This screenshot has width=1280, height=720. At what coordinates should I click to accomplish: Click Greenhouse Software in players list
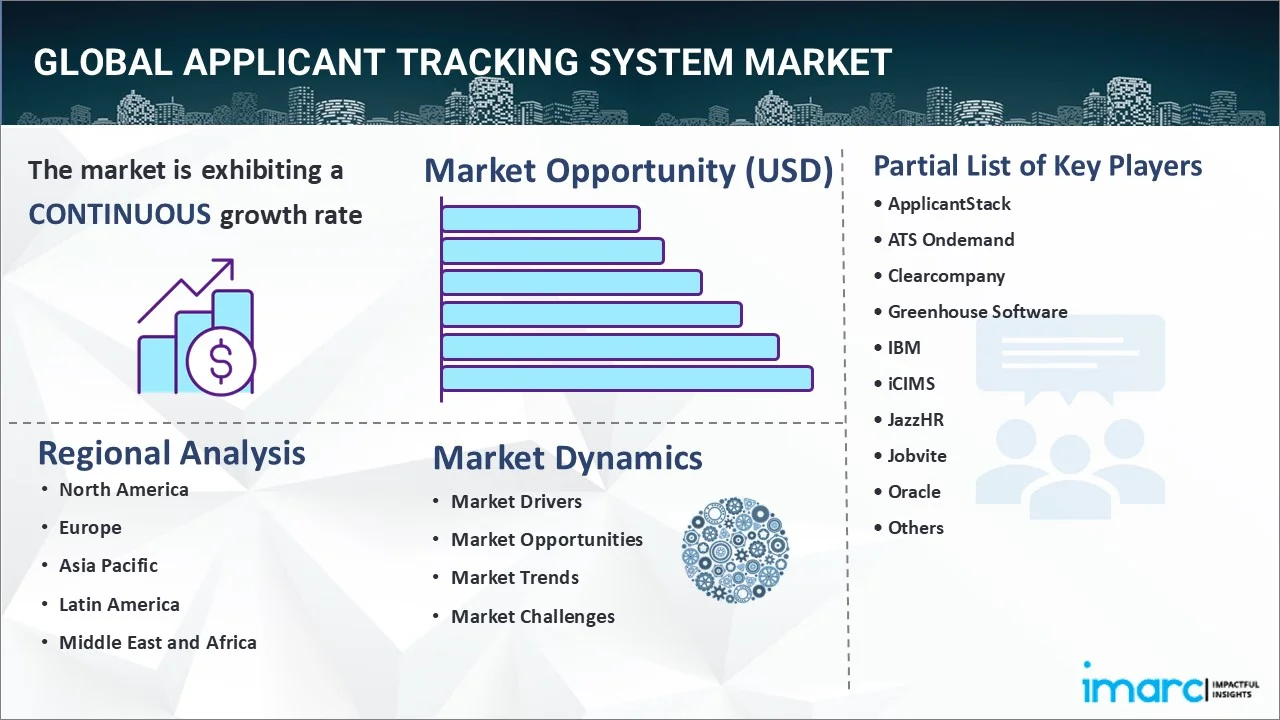(977, 312)
